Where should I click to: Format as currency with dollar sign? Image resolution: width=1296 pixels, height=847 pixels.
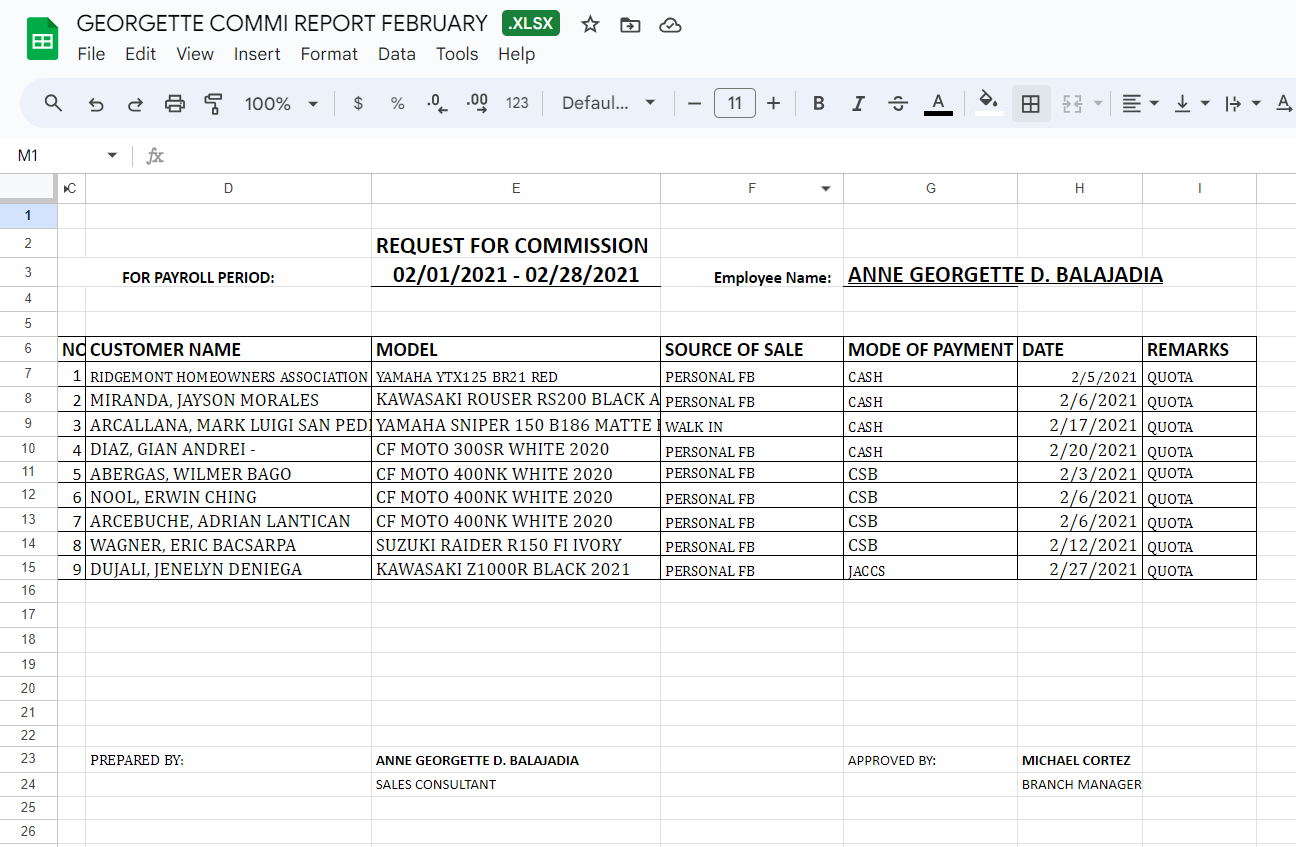[358, 103]
